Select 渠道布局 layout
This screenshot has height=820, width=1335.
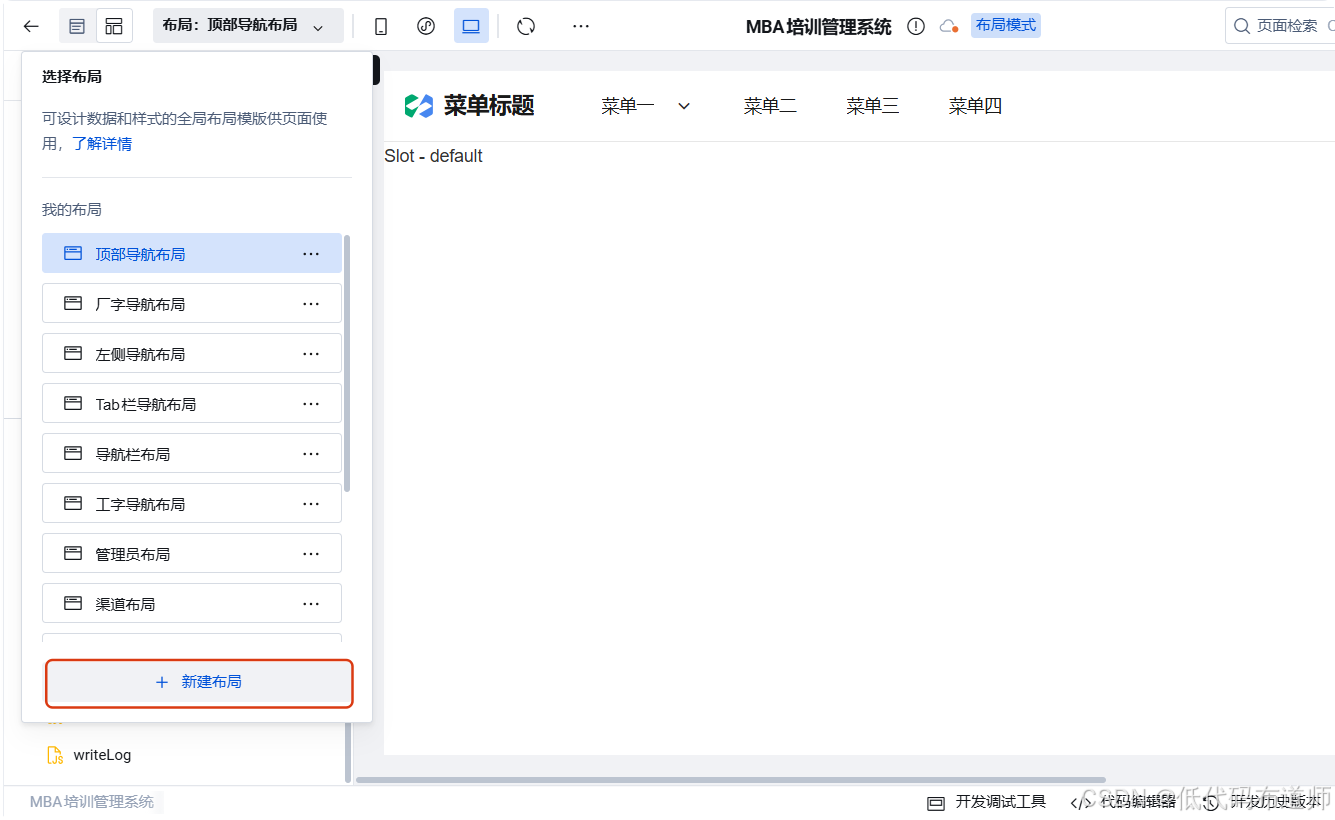[x=192, y=604]
